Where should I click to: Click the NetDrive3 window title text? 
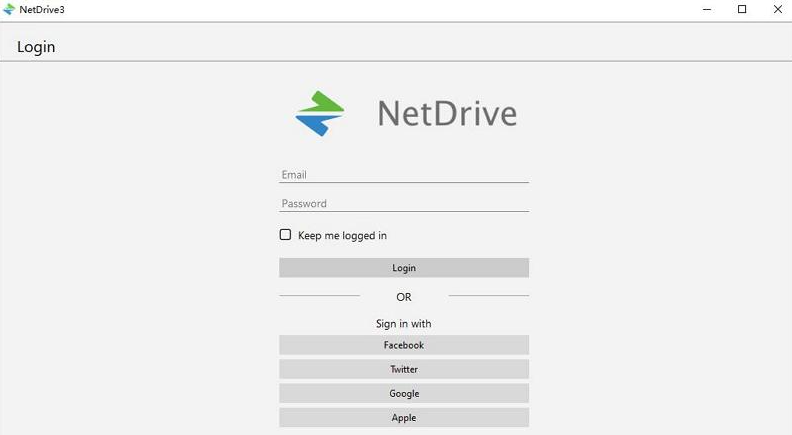pos(42,10)
